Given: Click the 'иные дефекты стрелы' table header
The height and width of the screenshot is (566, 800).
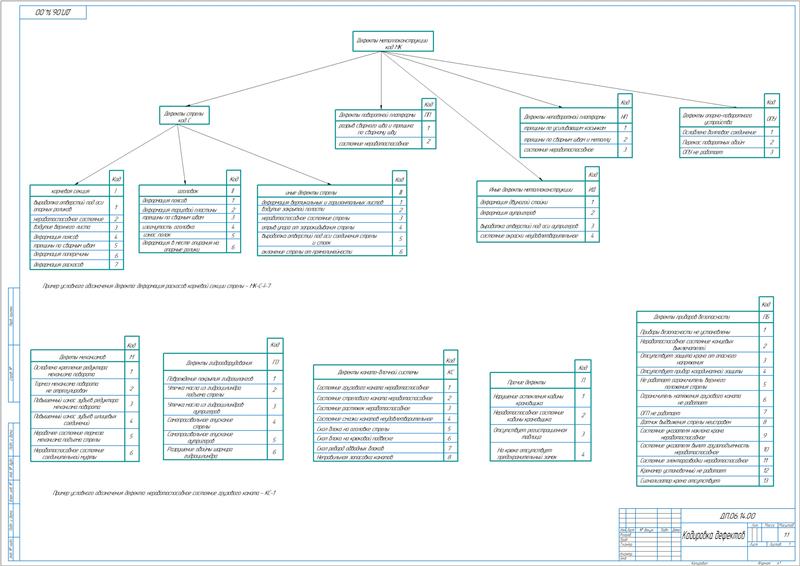Looking at the screenshot, I should pos(325,192).
